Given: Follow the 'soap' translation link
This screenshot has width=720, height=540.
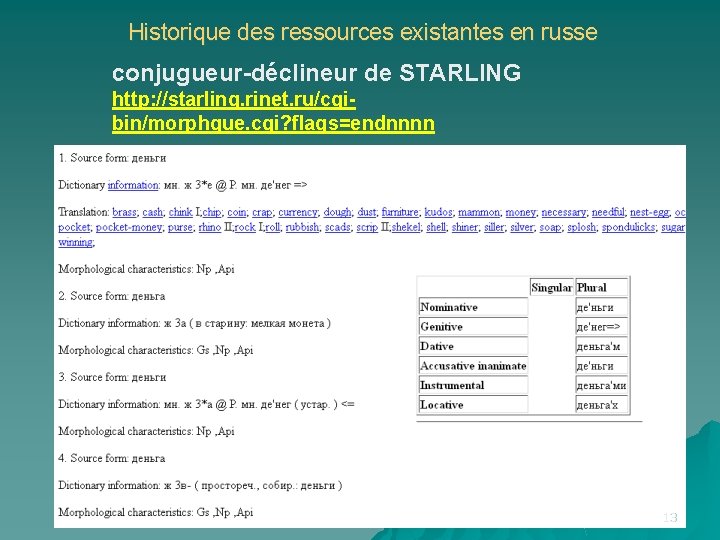Looking at the screenshot, I should (550, 227).
